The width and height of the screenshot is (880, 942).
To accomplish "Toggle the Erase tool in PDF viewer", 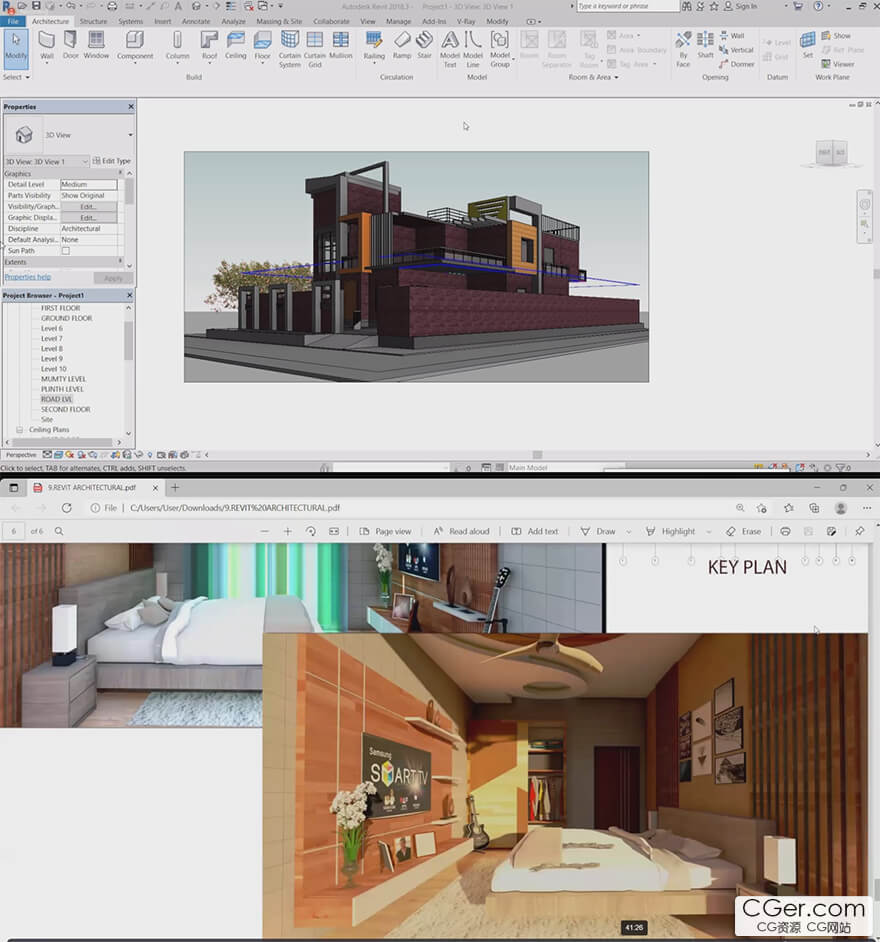I will (x=744, y=531).
